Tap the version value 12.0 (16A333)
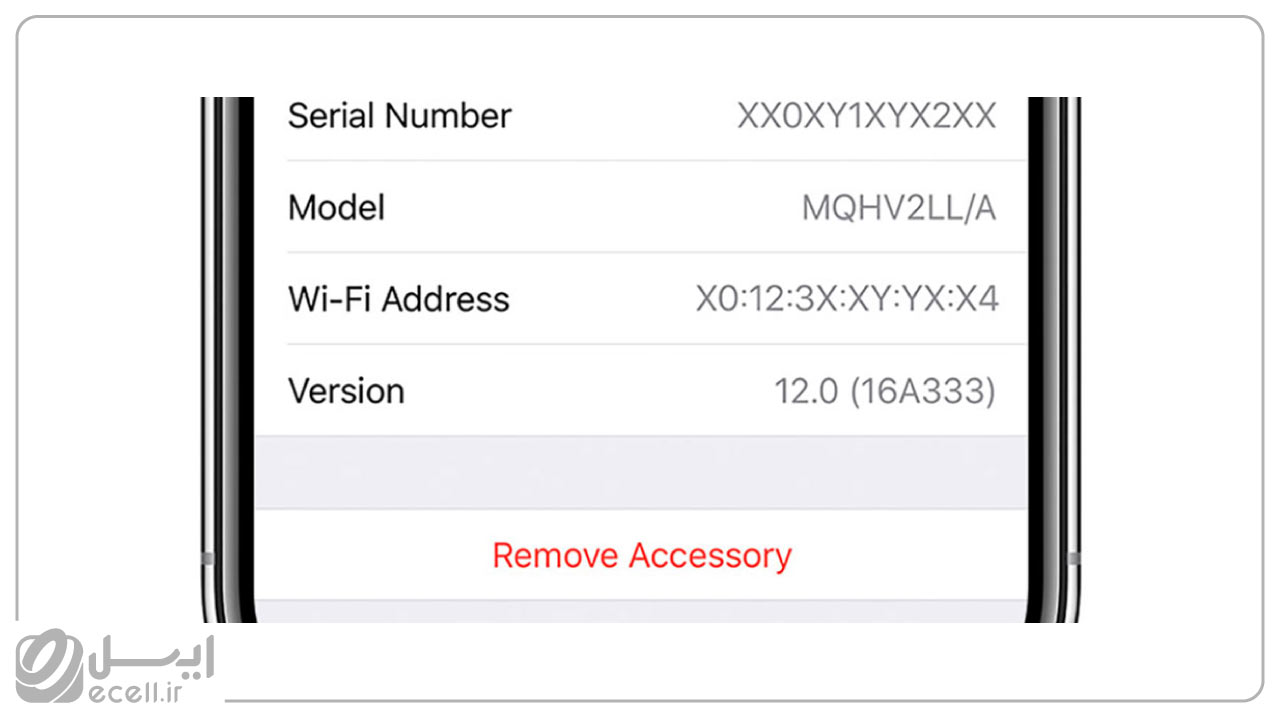The width and height of the screenshot is (1280, 720). (x=885, y=392)
